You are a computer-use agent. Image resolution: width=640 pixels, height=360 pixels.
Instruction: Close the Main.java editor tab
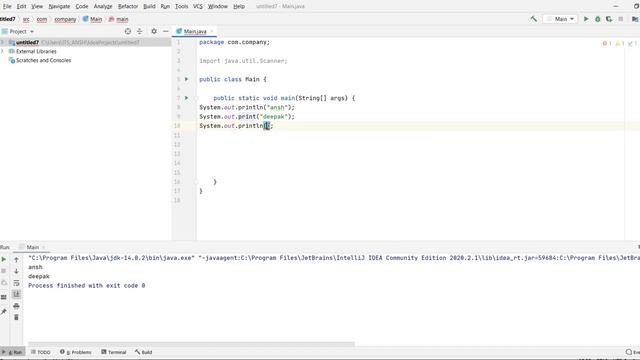click(x=212, y=31)
